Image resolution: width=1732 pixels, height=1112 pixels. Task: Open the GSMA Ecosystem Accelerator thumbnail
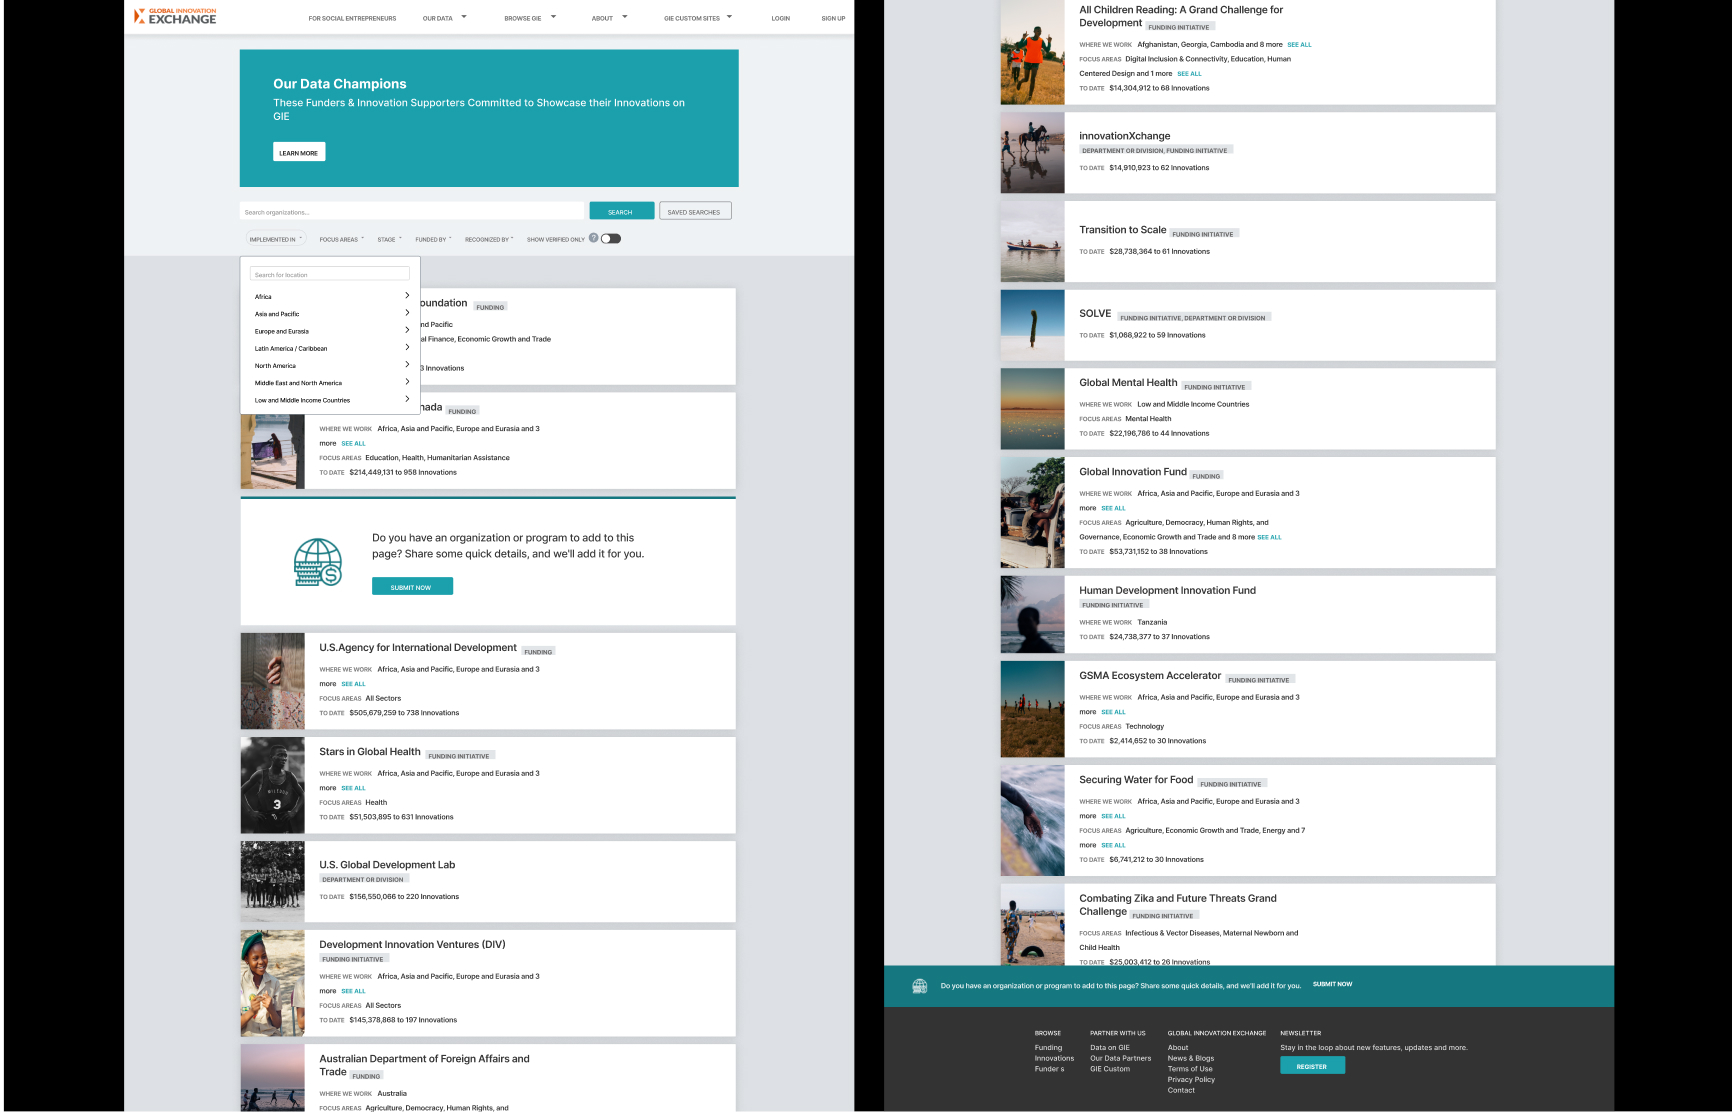[1032, 709]
